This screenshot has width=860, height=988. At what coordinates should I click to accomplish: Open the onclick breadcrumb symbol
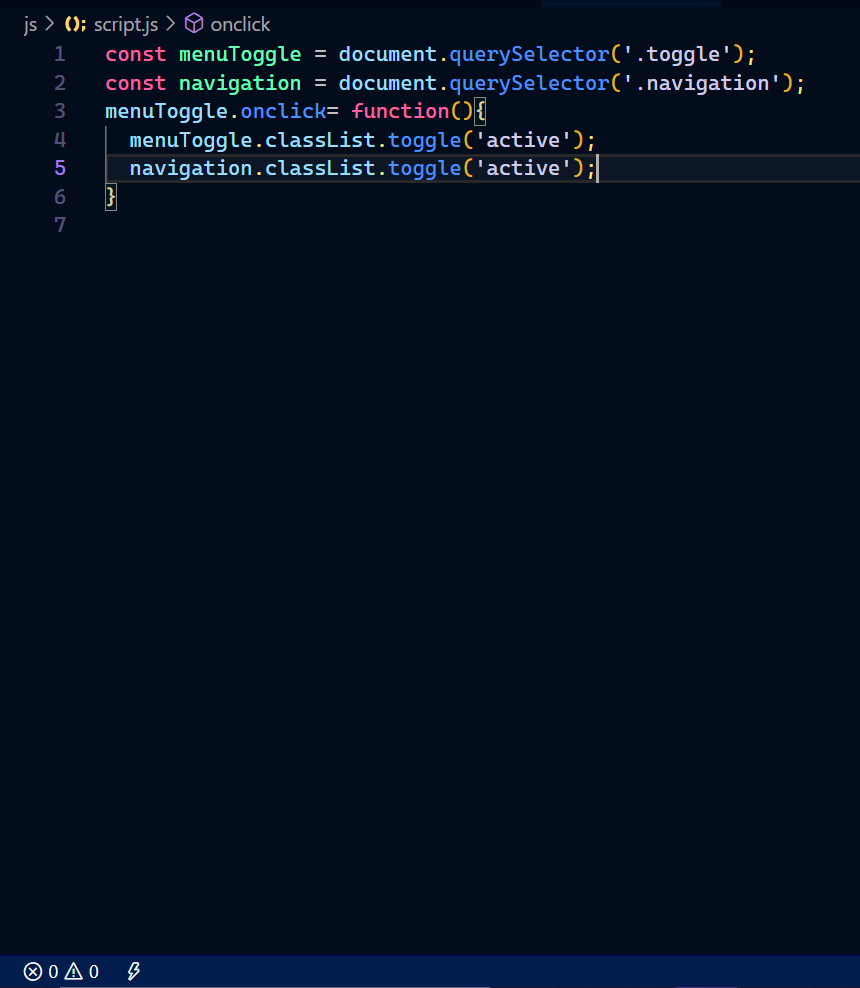240,25
